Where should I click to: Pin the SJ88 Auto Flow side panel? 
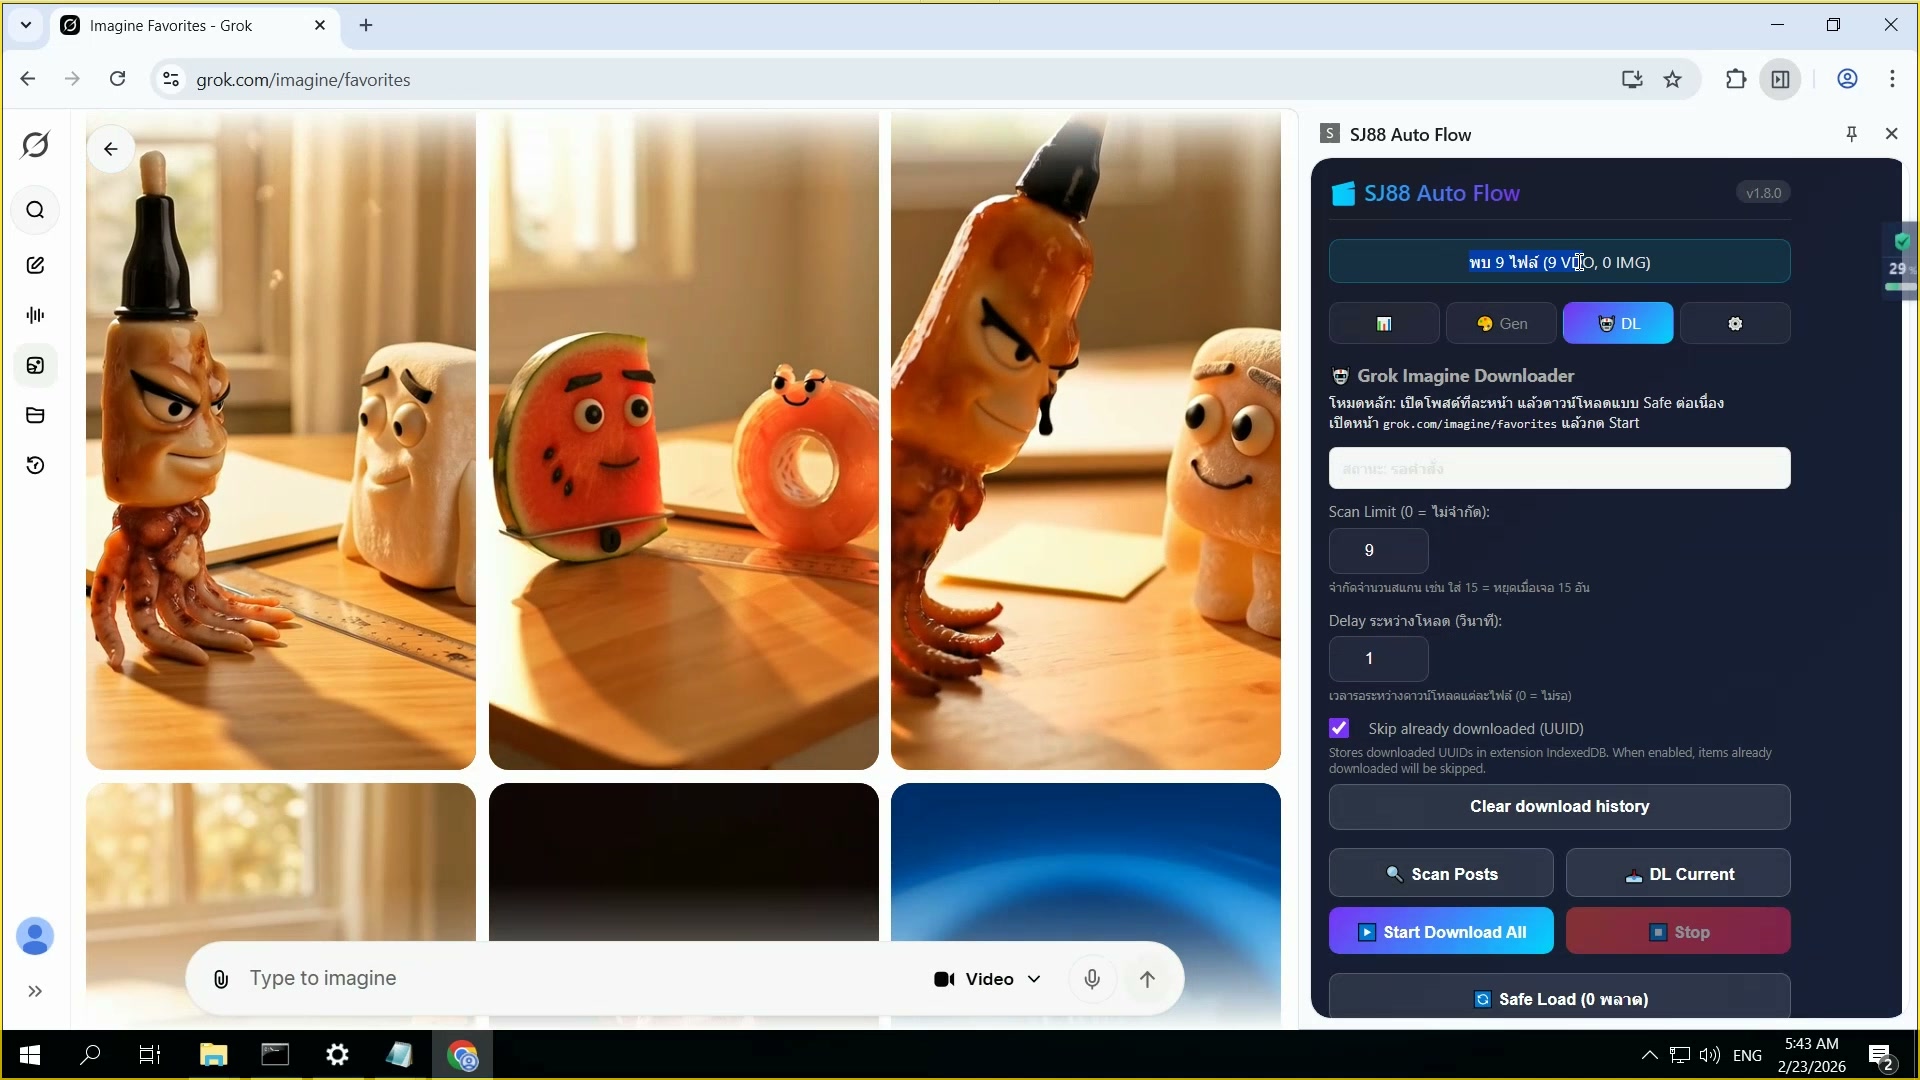pos(1851,133)
